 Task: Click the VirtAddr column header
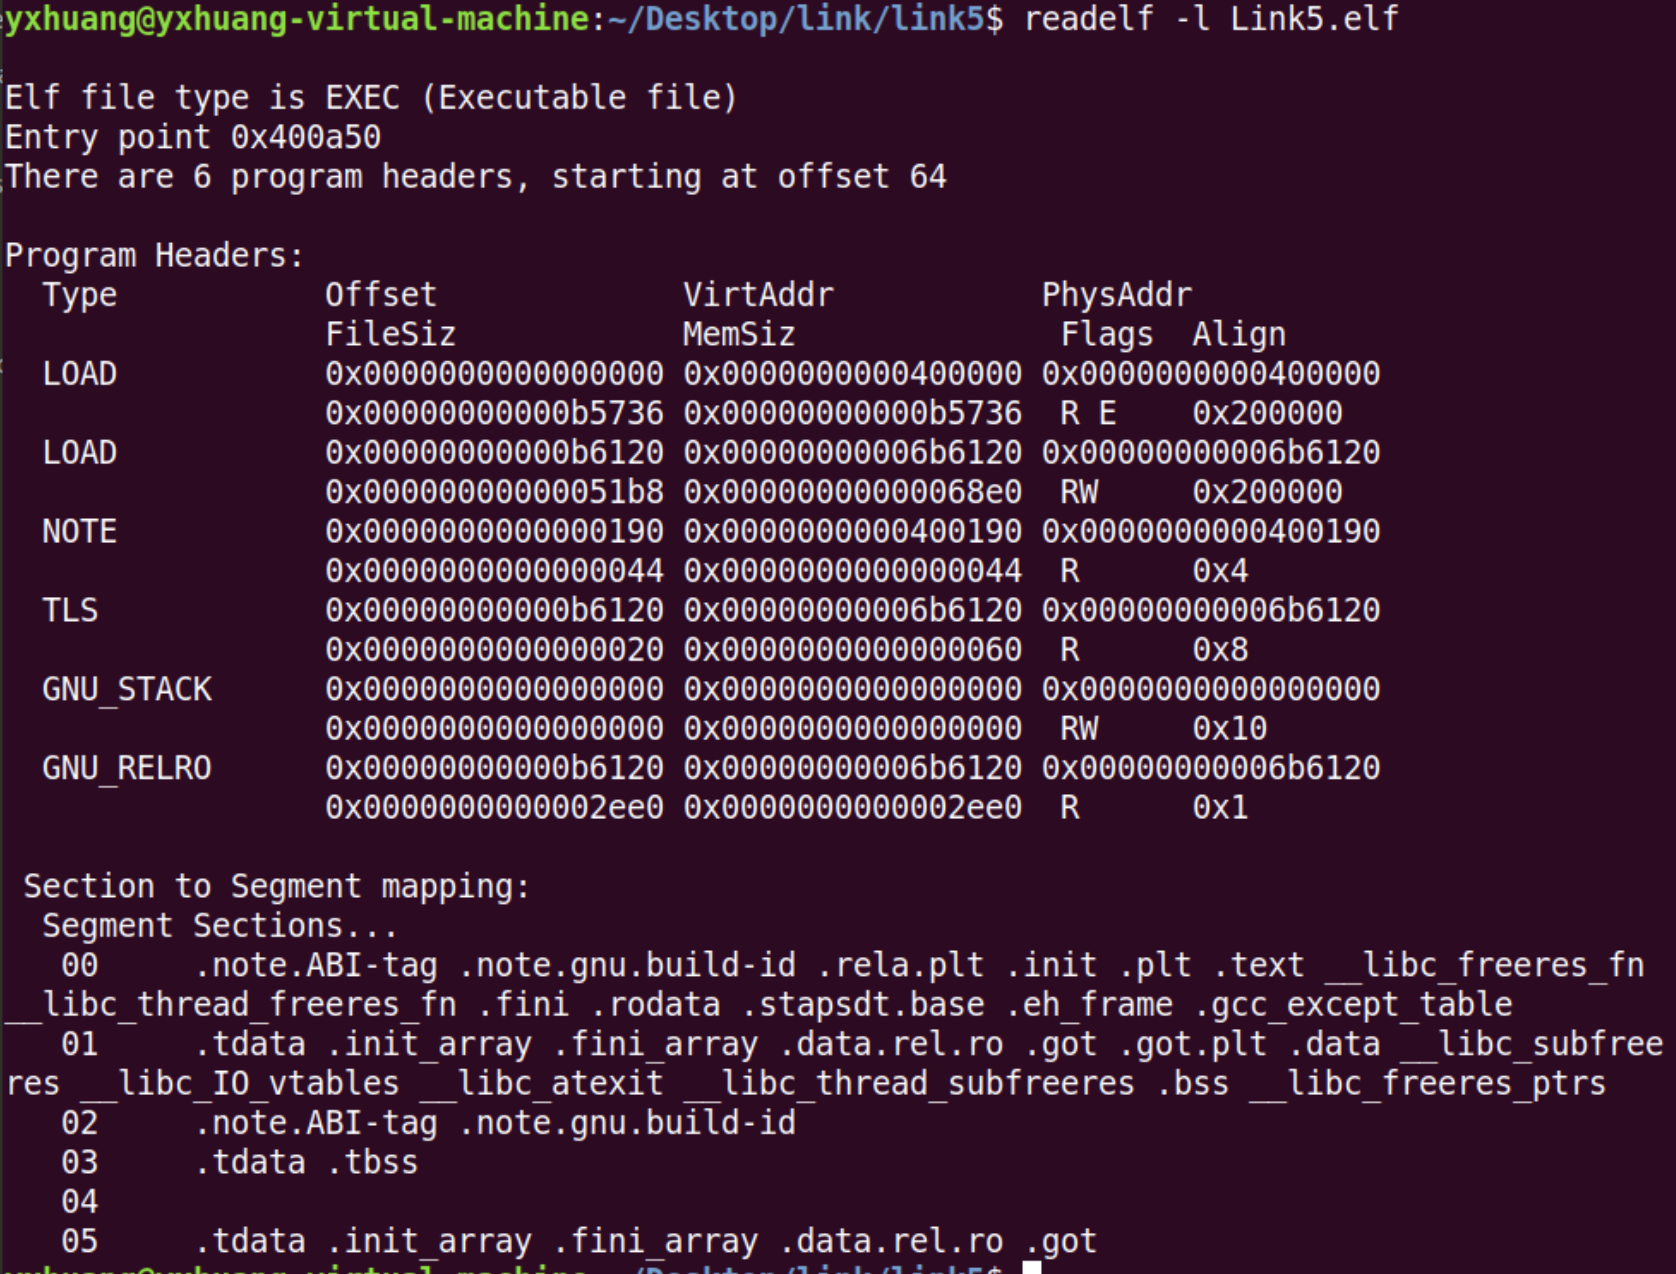click(x=758, y=295)
